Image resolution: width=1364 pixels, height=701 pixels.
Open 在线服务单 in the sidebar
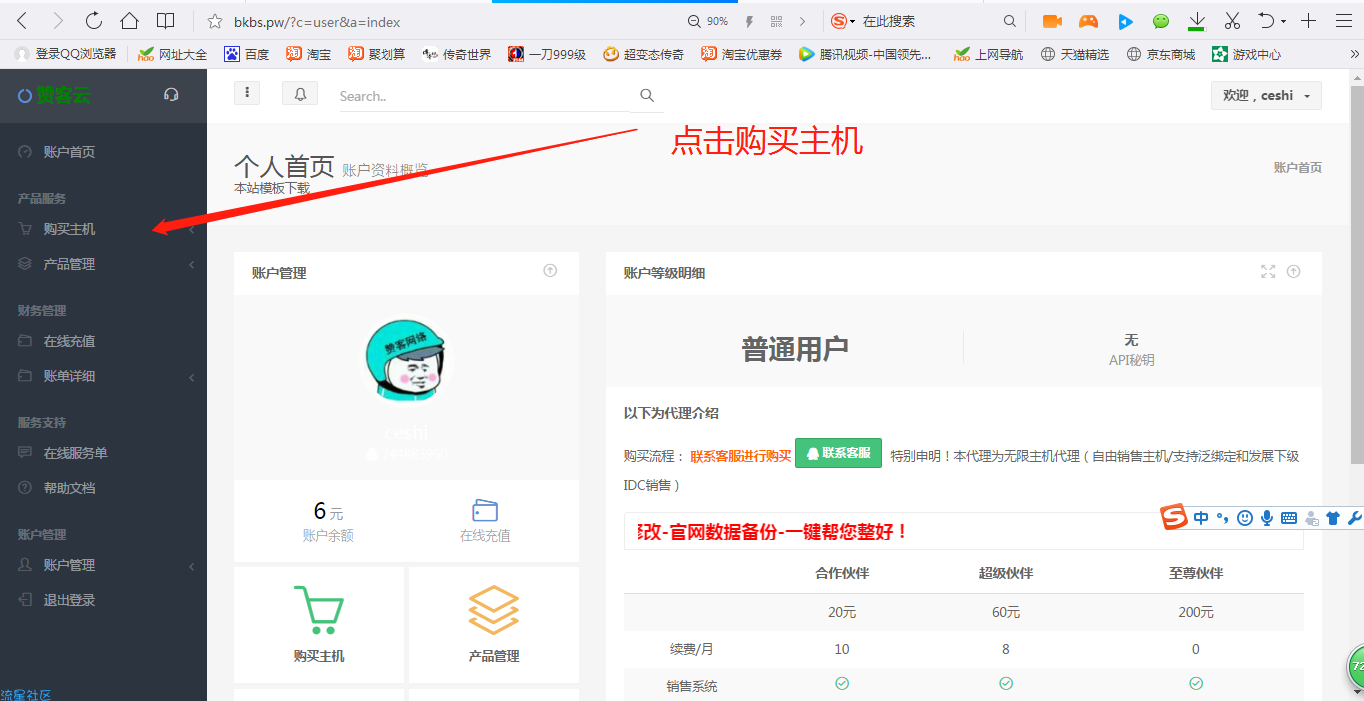(x=75, y=453)
